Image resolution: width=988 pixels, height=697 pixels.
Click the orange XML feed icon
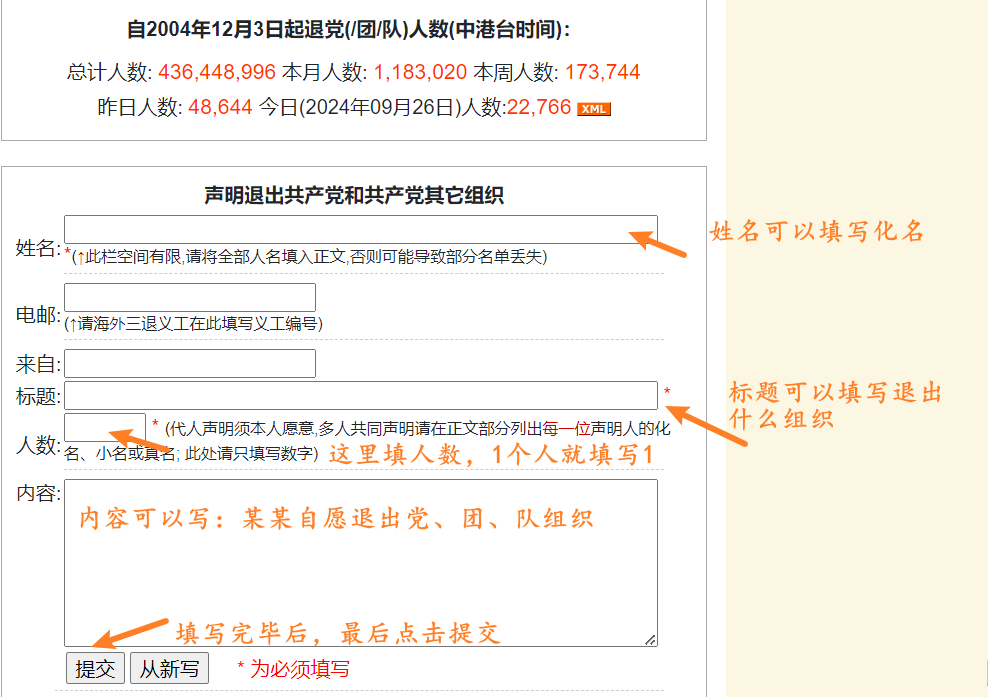tap(594, 109)
